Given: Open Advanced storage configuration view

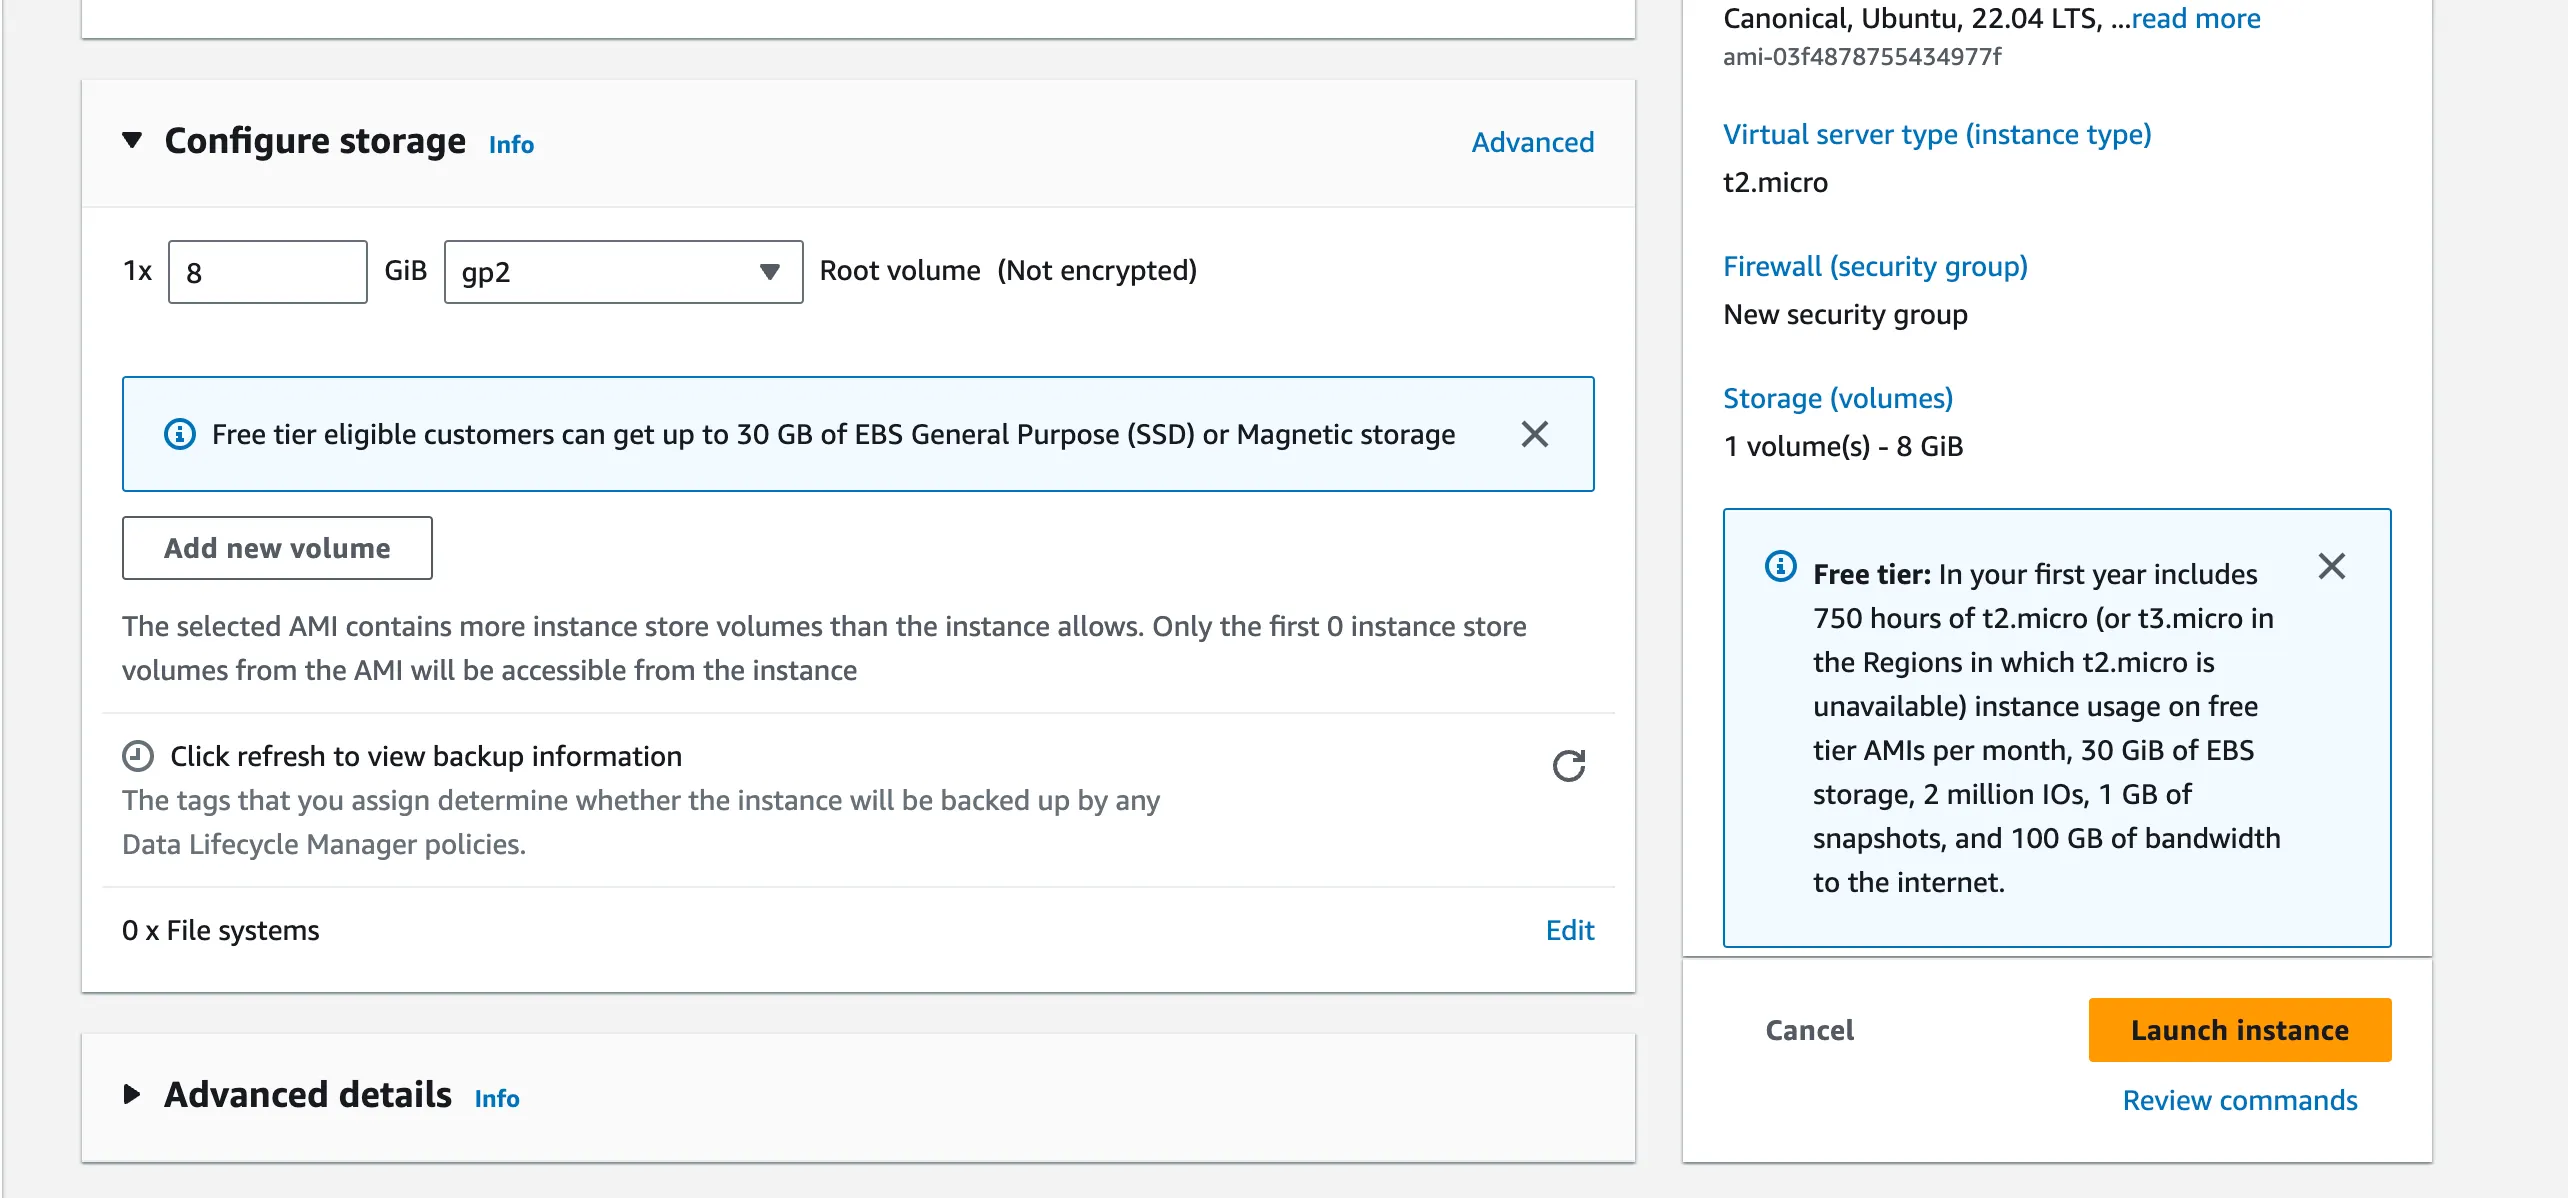Looking at the screenshot, I should point(1532,142).
